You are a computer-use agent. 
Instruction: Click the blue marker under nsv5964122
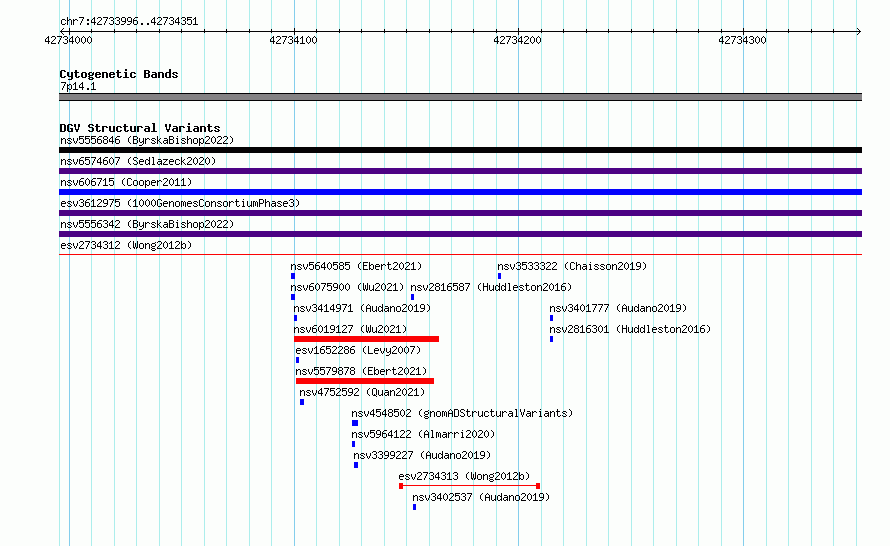click(x=354, y=444)
